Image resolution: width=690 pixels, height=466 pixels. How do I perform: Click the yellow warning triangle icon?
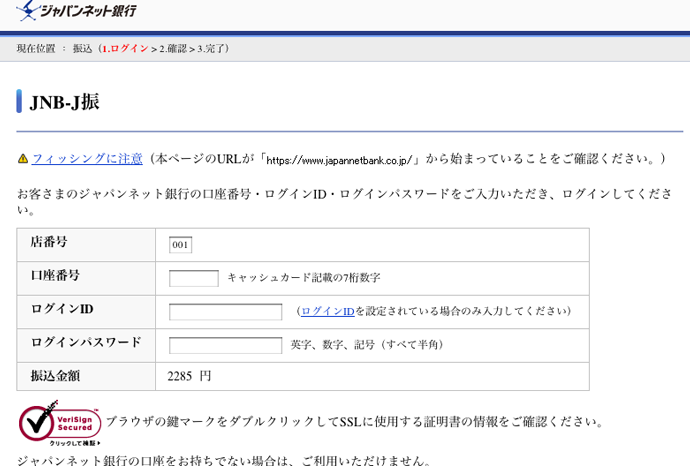tap(23, 159)
